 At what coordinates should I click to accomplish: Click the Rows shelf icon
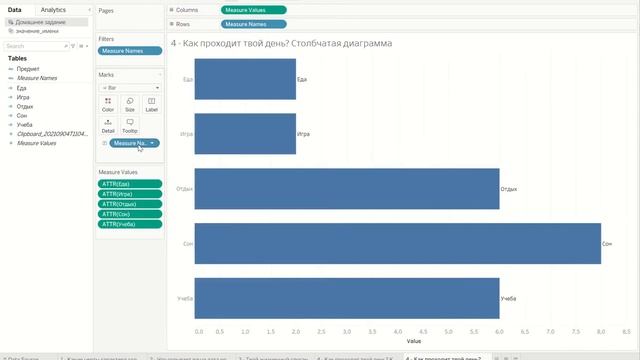pos(171,24)
